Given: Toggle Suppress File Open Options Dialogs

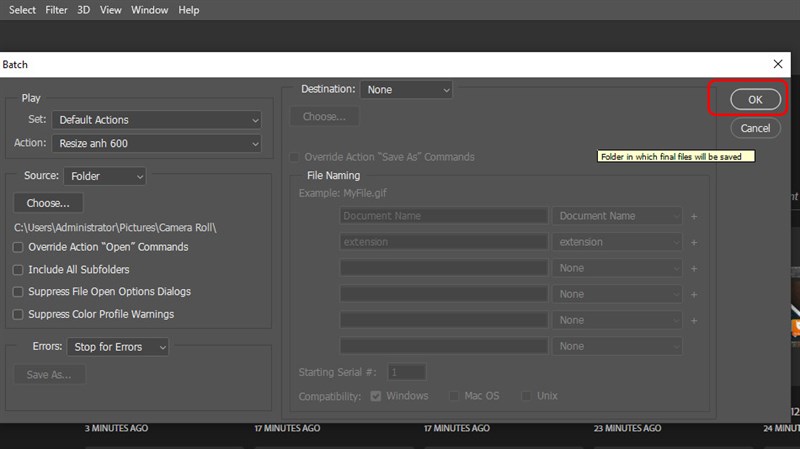Looking at the screenshot, I should [x=18, y=292].
